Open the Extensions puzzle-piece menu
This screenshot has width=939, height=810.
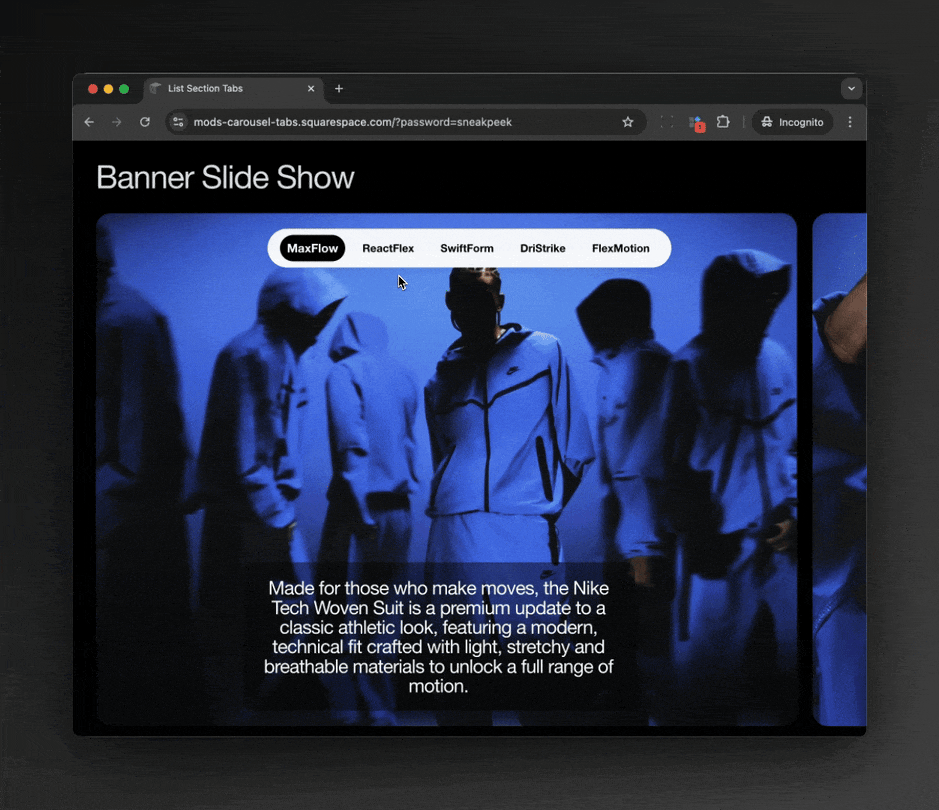(723, 122)
